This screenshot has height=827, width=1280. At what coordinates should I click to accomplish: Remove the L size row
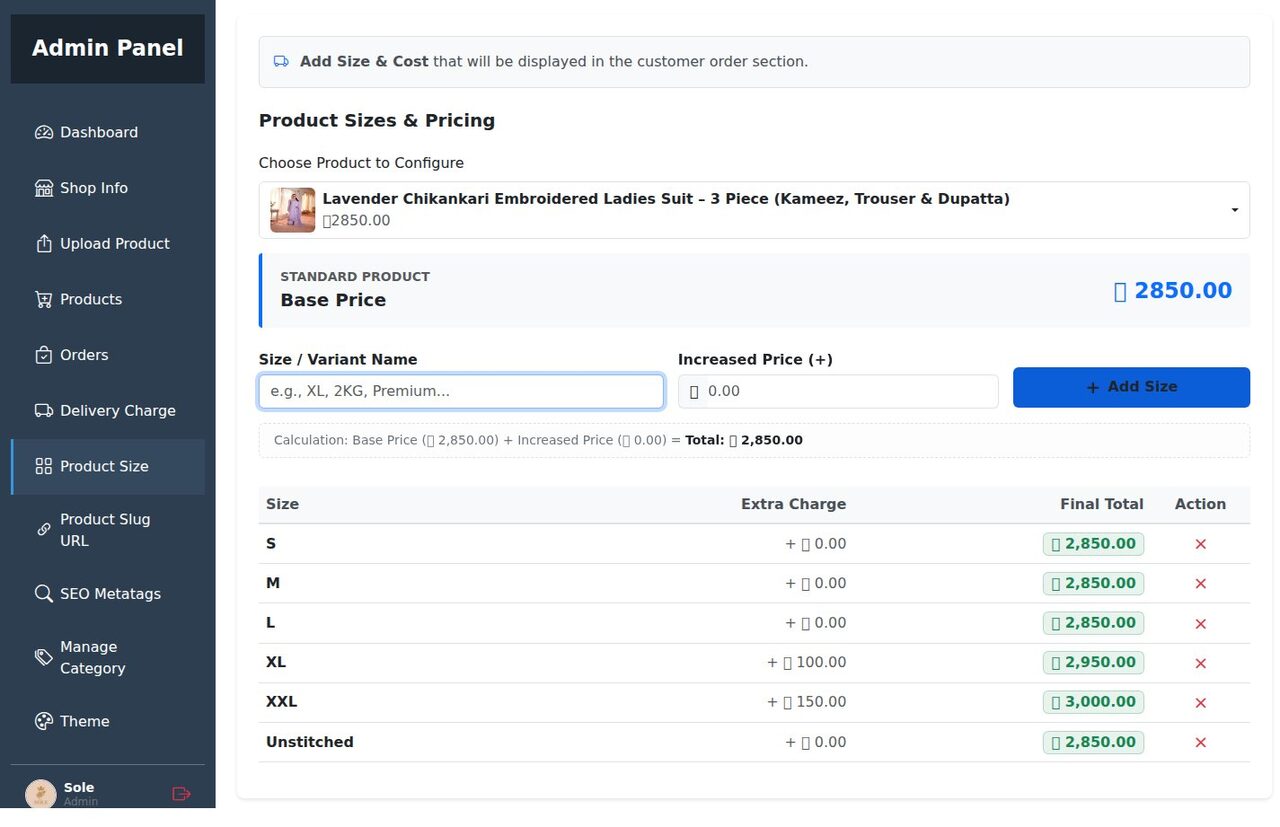pos(1201,623)
